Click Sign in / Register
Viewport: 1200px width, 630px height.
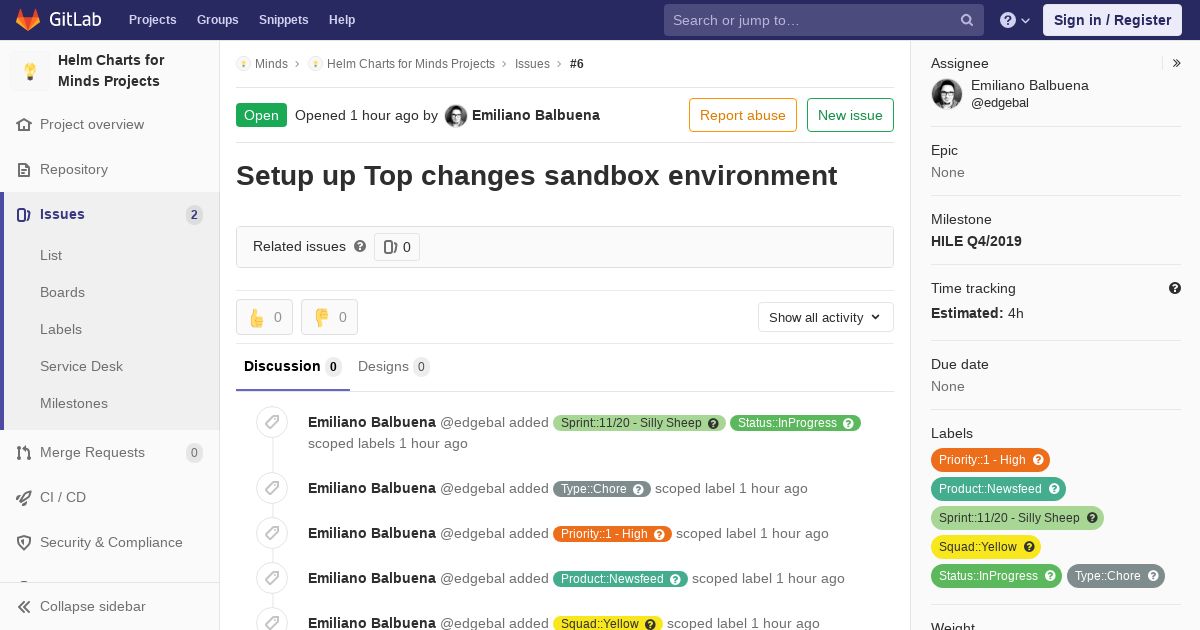pyautogui.click(x=1112, y=20)
